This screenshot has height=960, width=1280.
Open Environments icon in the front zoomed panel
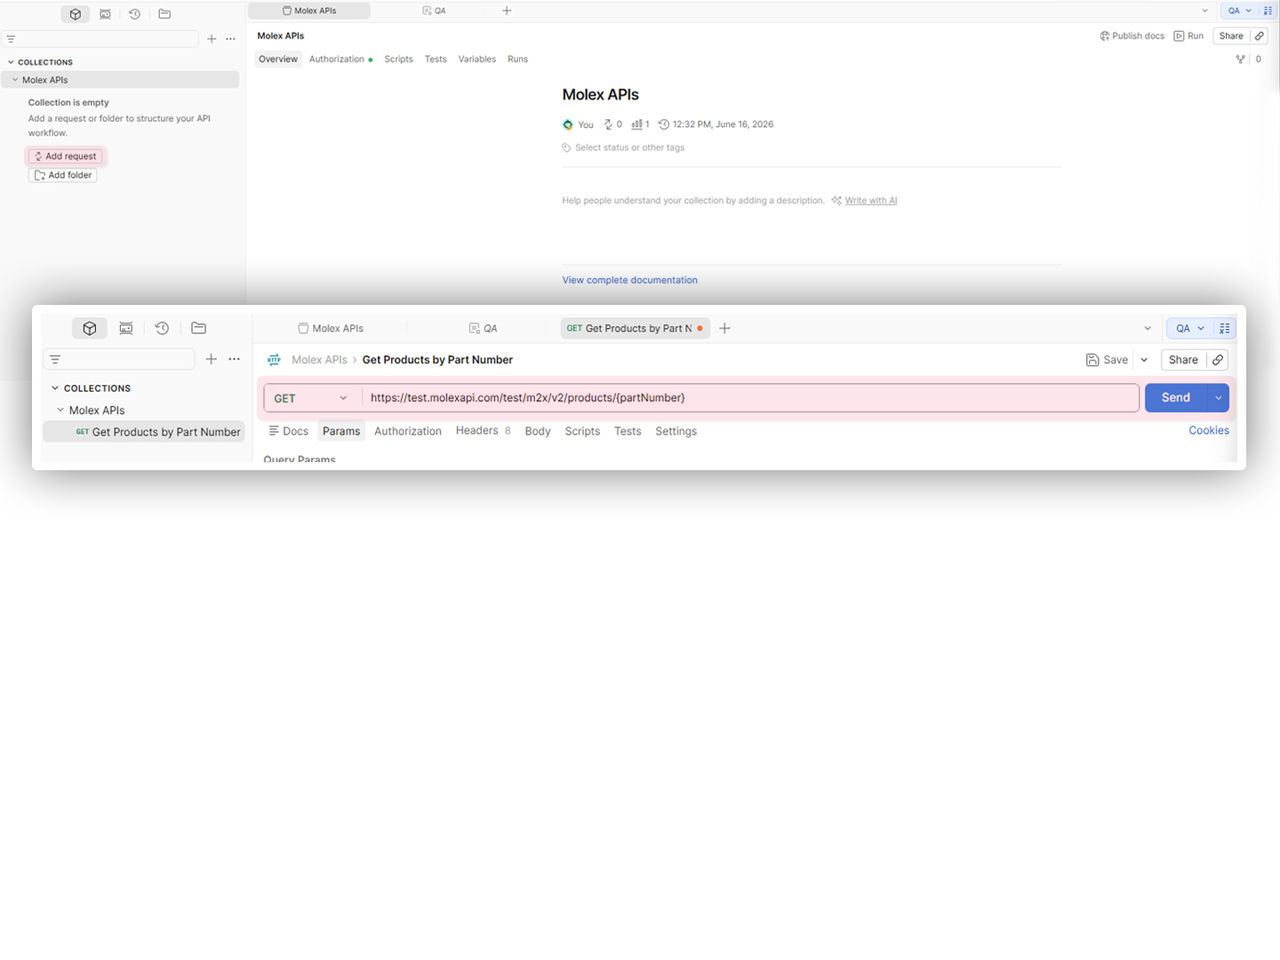(126, 328)
